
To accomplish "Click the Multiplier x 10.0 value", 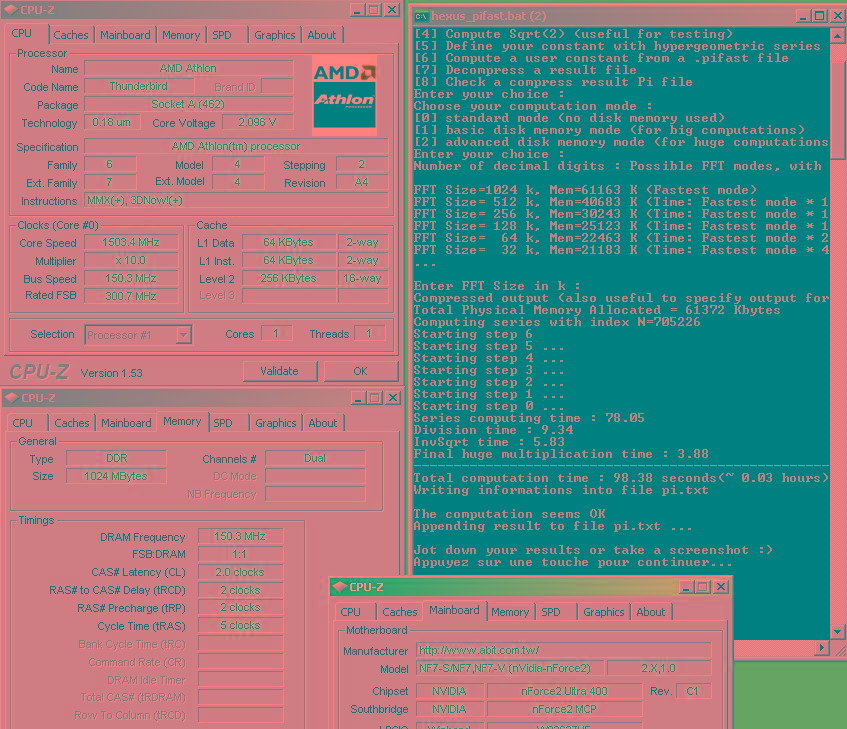I will [131, 261].
